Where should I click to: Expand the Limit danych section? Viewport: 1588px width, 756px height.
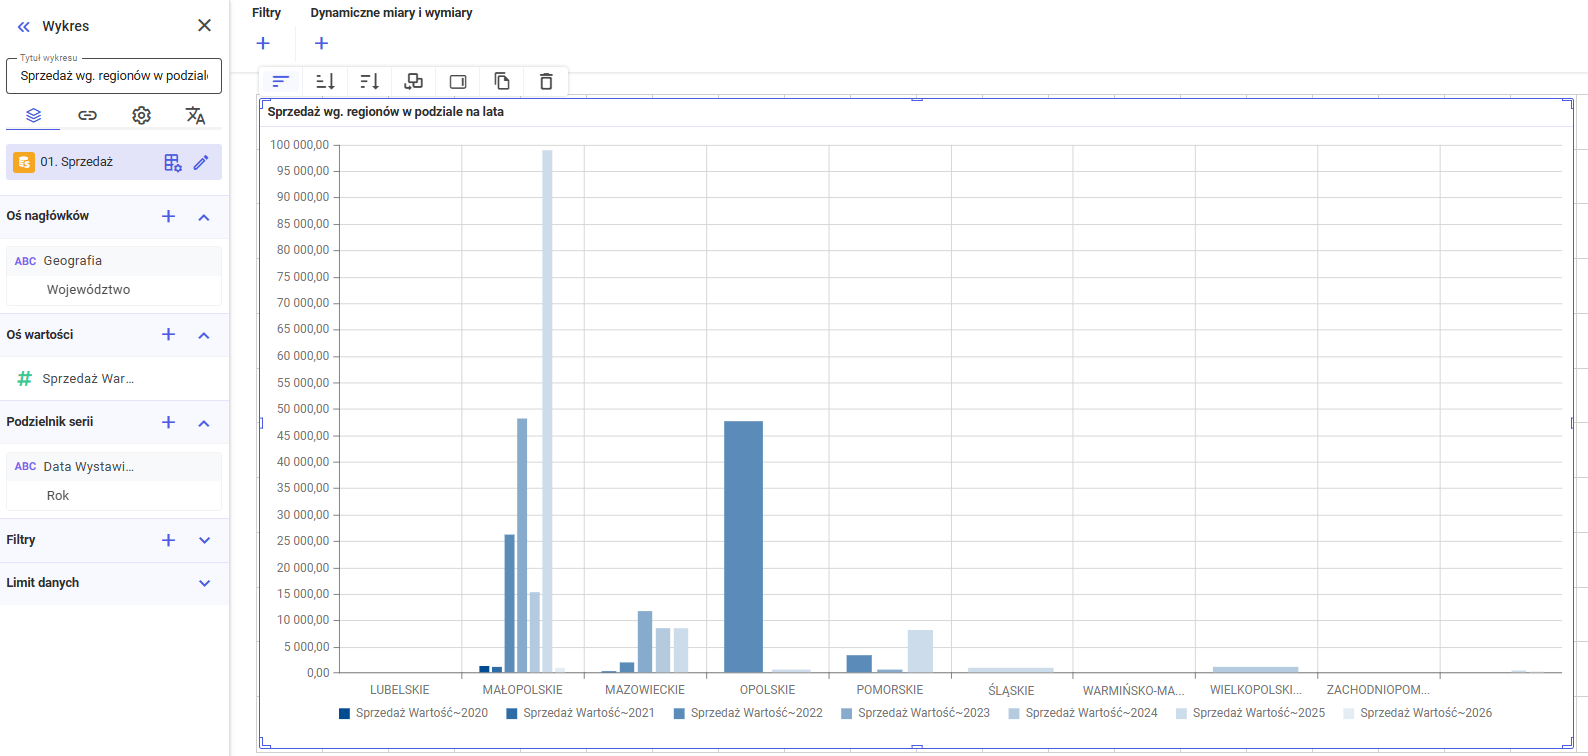click(x=204, y=583)
